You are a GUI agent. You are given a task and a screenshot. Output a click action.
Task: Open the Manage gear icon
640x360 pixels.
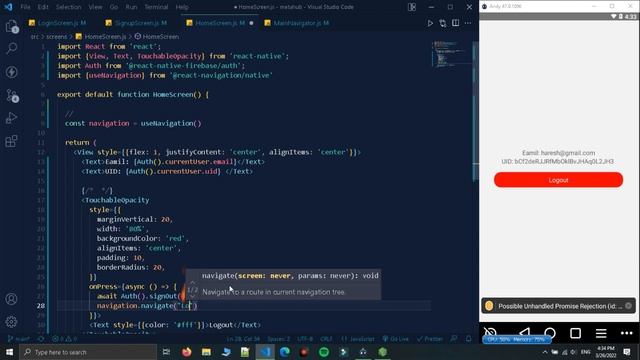pyautogui.click(x=11, y=322)
